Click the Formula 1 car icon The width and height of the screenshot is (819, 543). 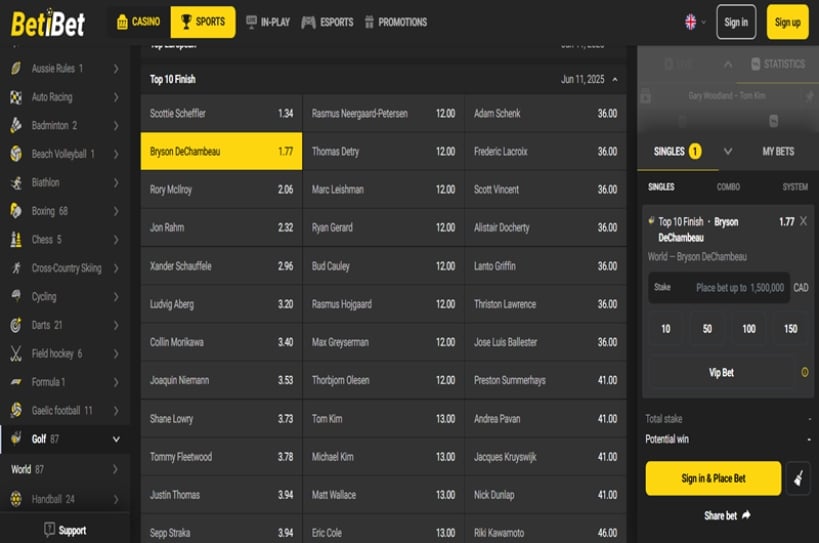pyautogui.click(x=16, y=382)
